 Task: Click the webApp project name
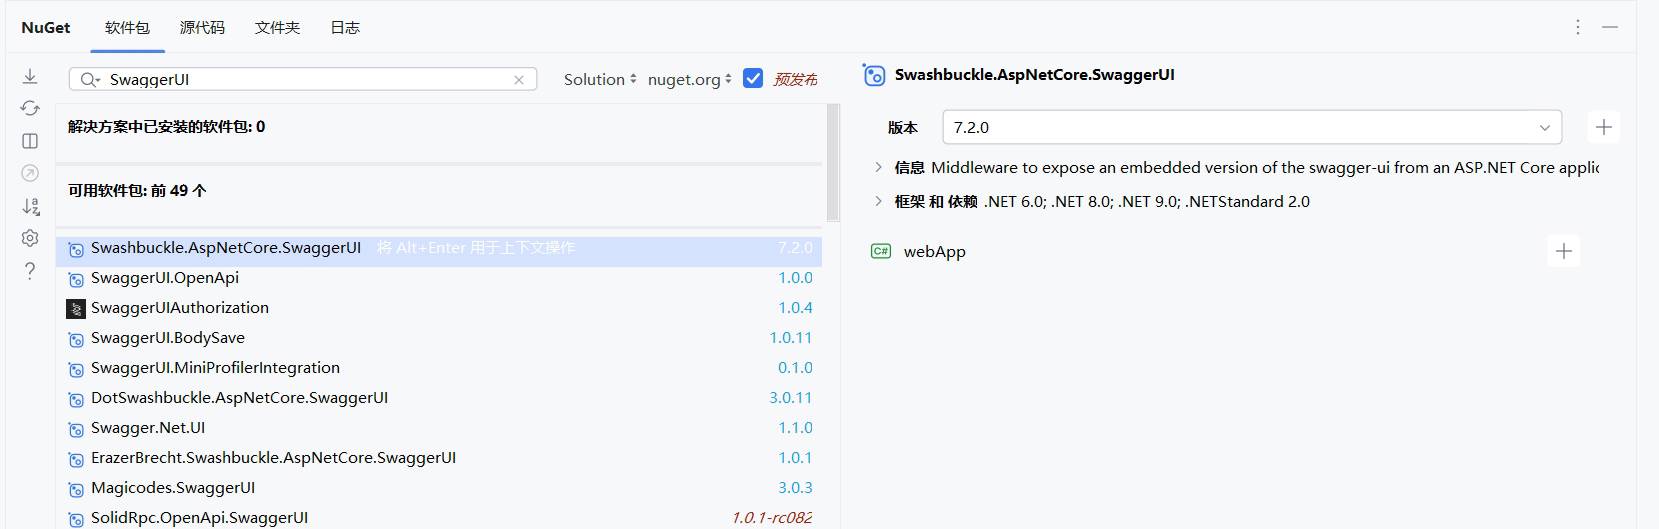[935, 252]
